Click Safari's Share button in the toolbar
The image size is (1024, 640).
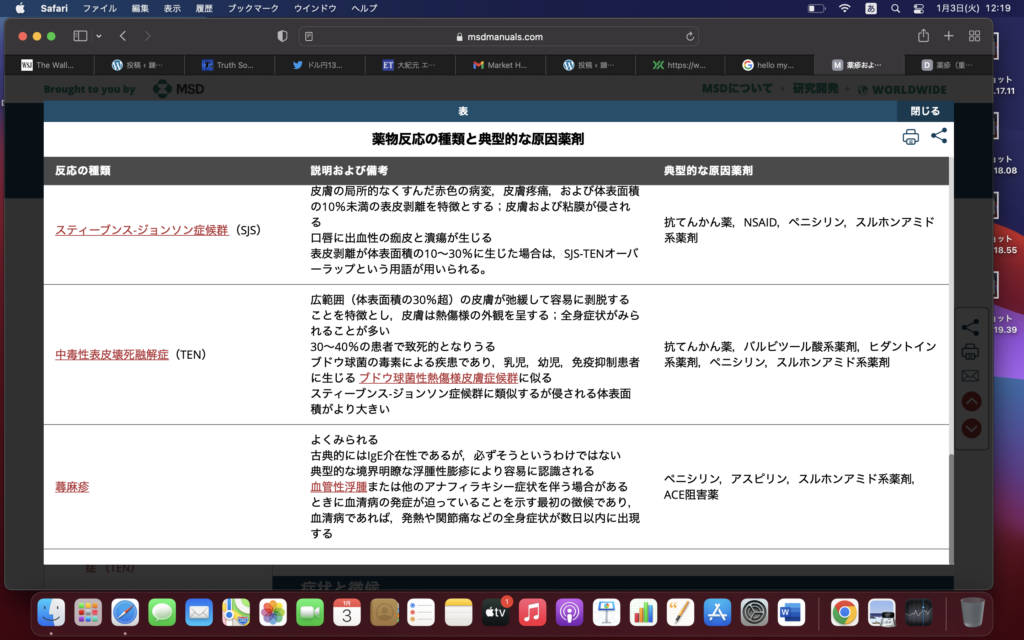[x=922, y=36]
